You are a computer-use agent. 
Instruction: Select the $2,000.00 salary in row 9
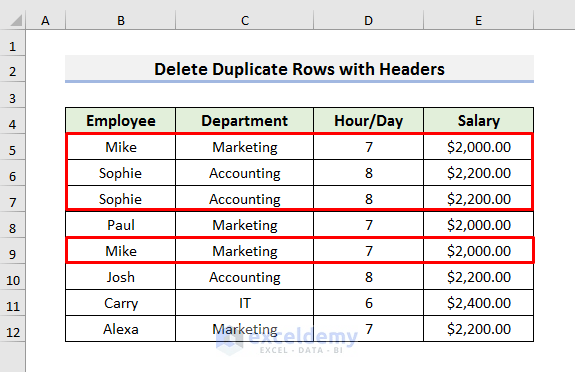tap(479, 251)
